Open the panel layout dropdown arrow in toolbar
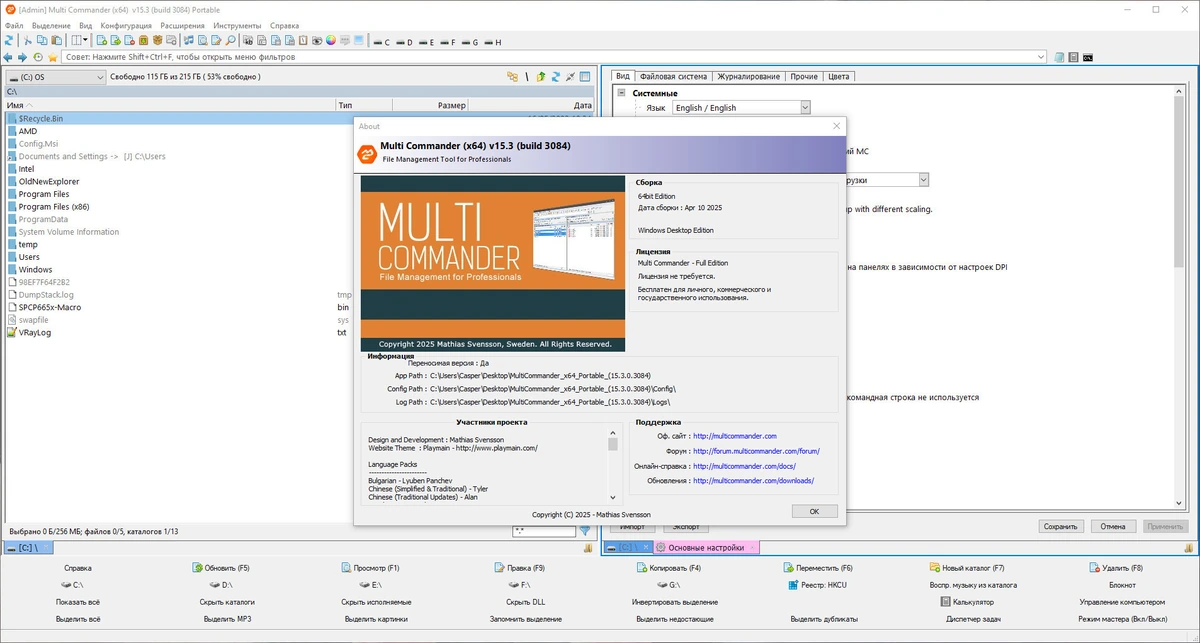The width and height of the screenshot is (1200, 643). pyautogui.click(x=86, y=41)
